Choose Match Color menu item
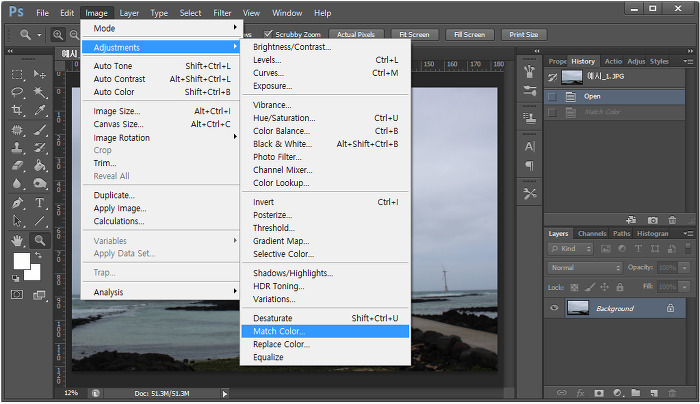700x404 pixels. pyautogui.click(x=325, y=331)
